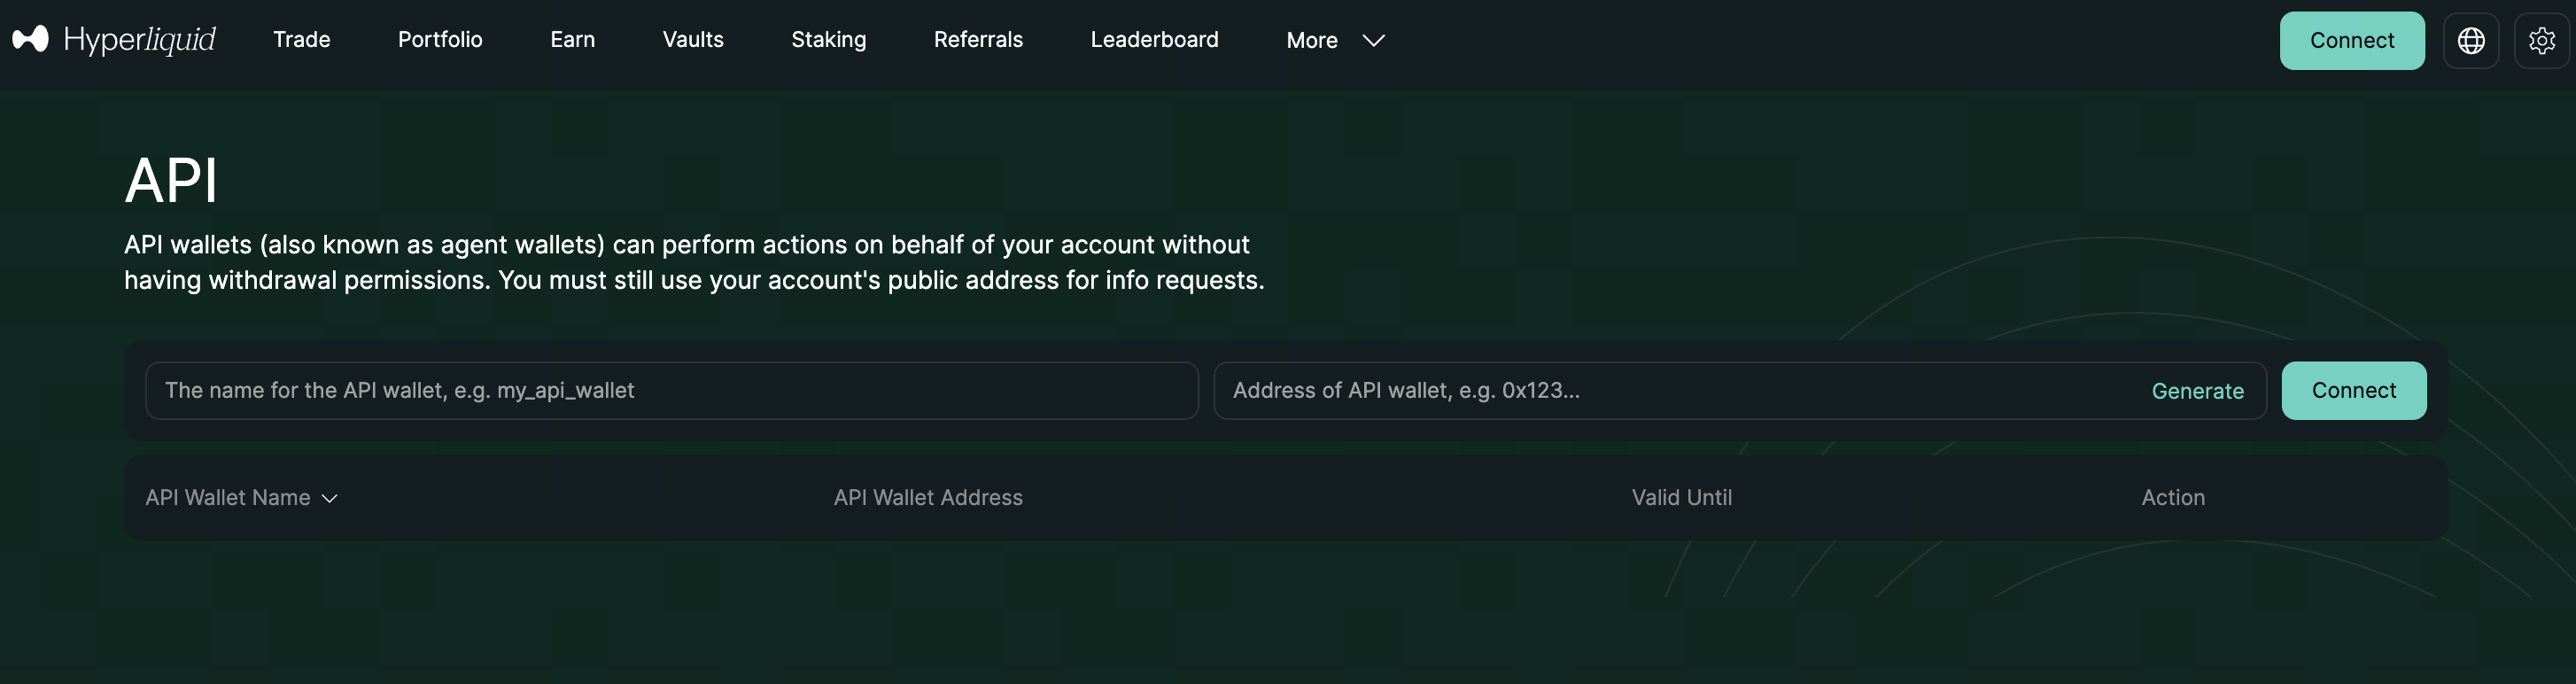2576x684 pixels.
Task: Click the API wallet name input field
Action: [670, 391]
